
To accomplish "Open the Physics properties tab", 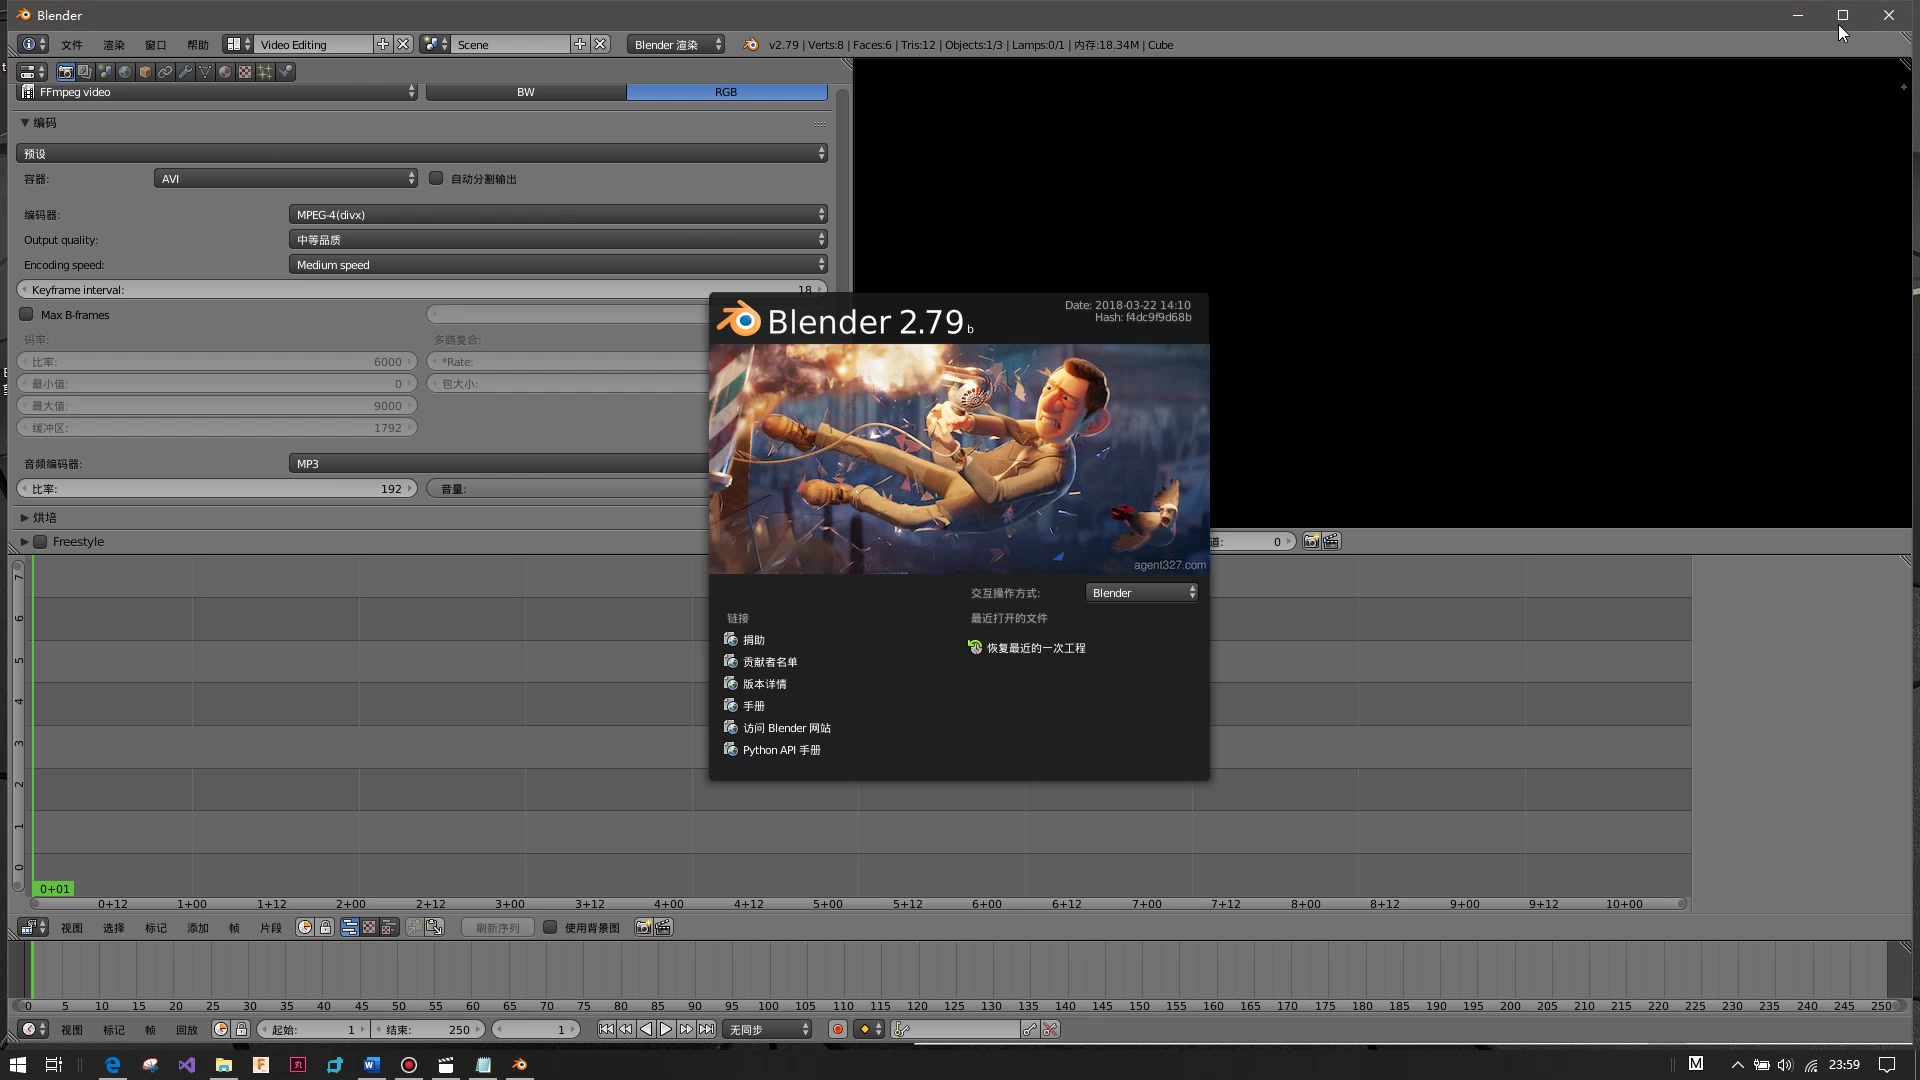I will pos(285,72).
